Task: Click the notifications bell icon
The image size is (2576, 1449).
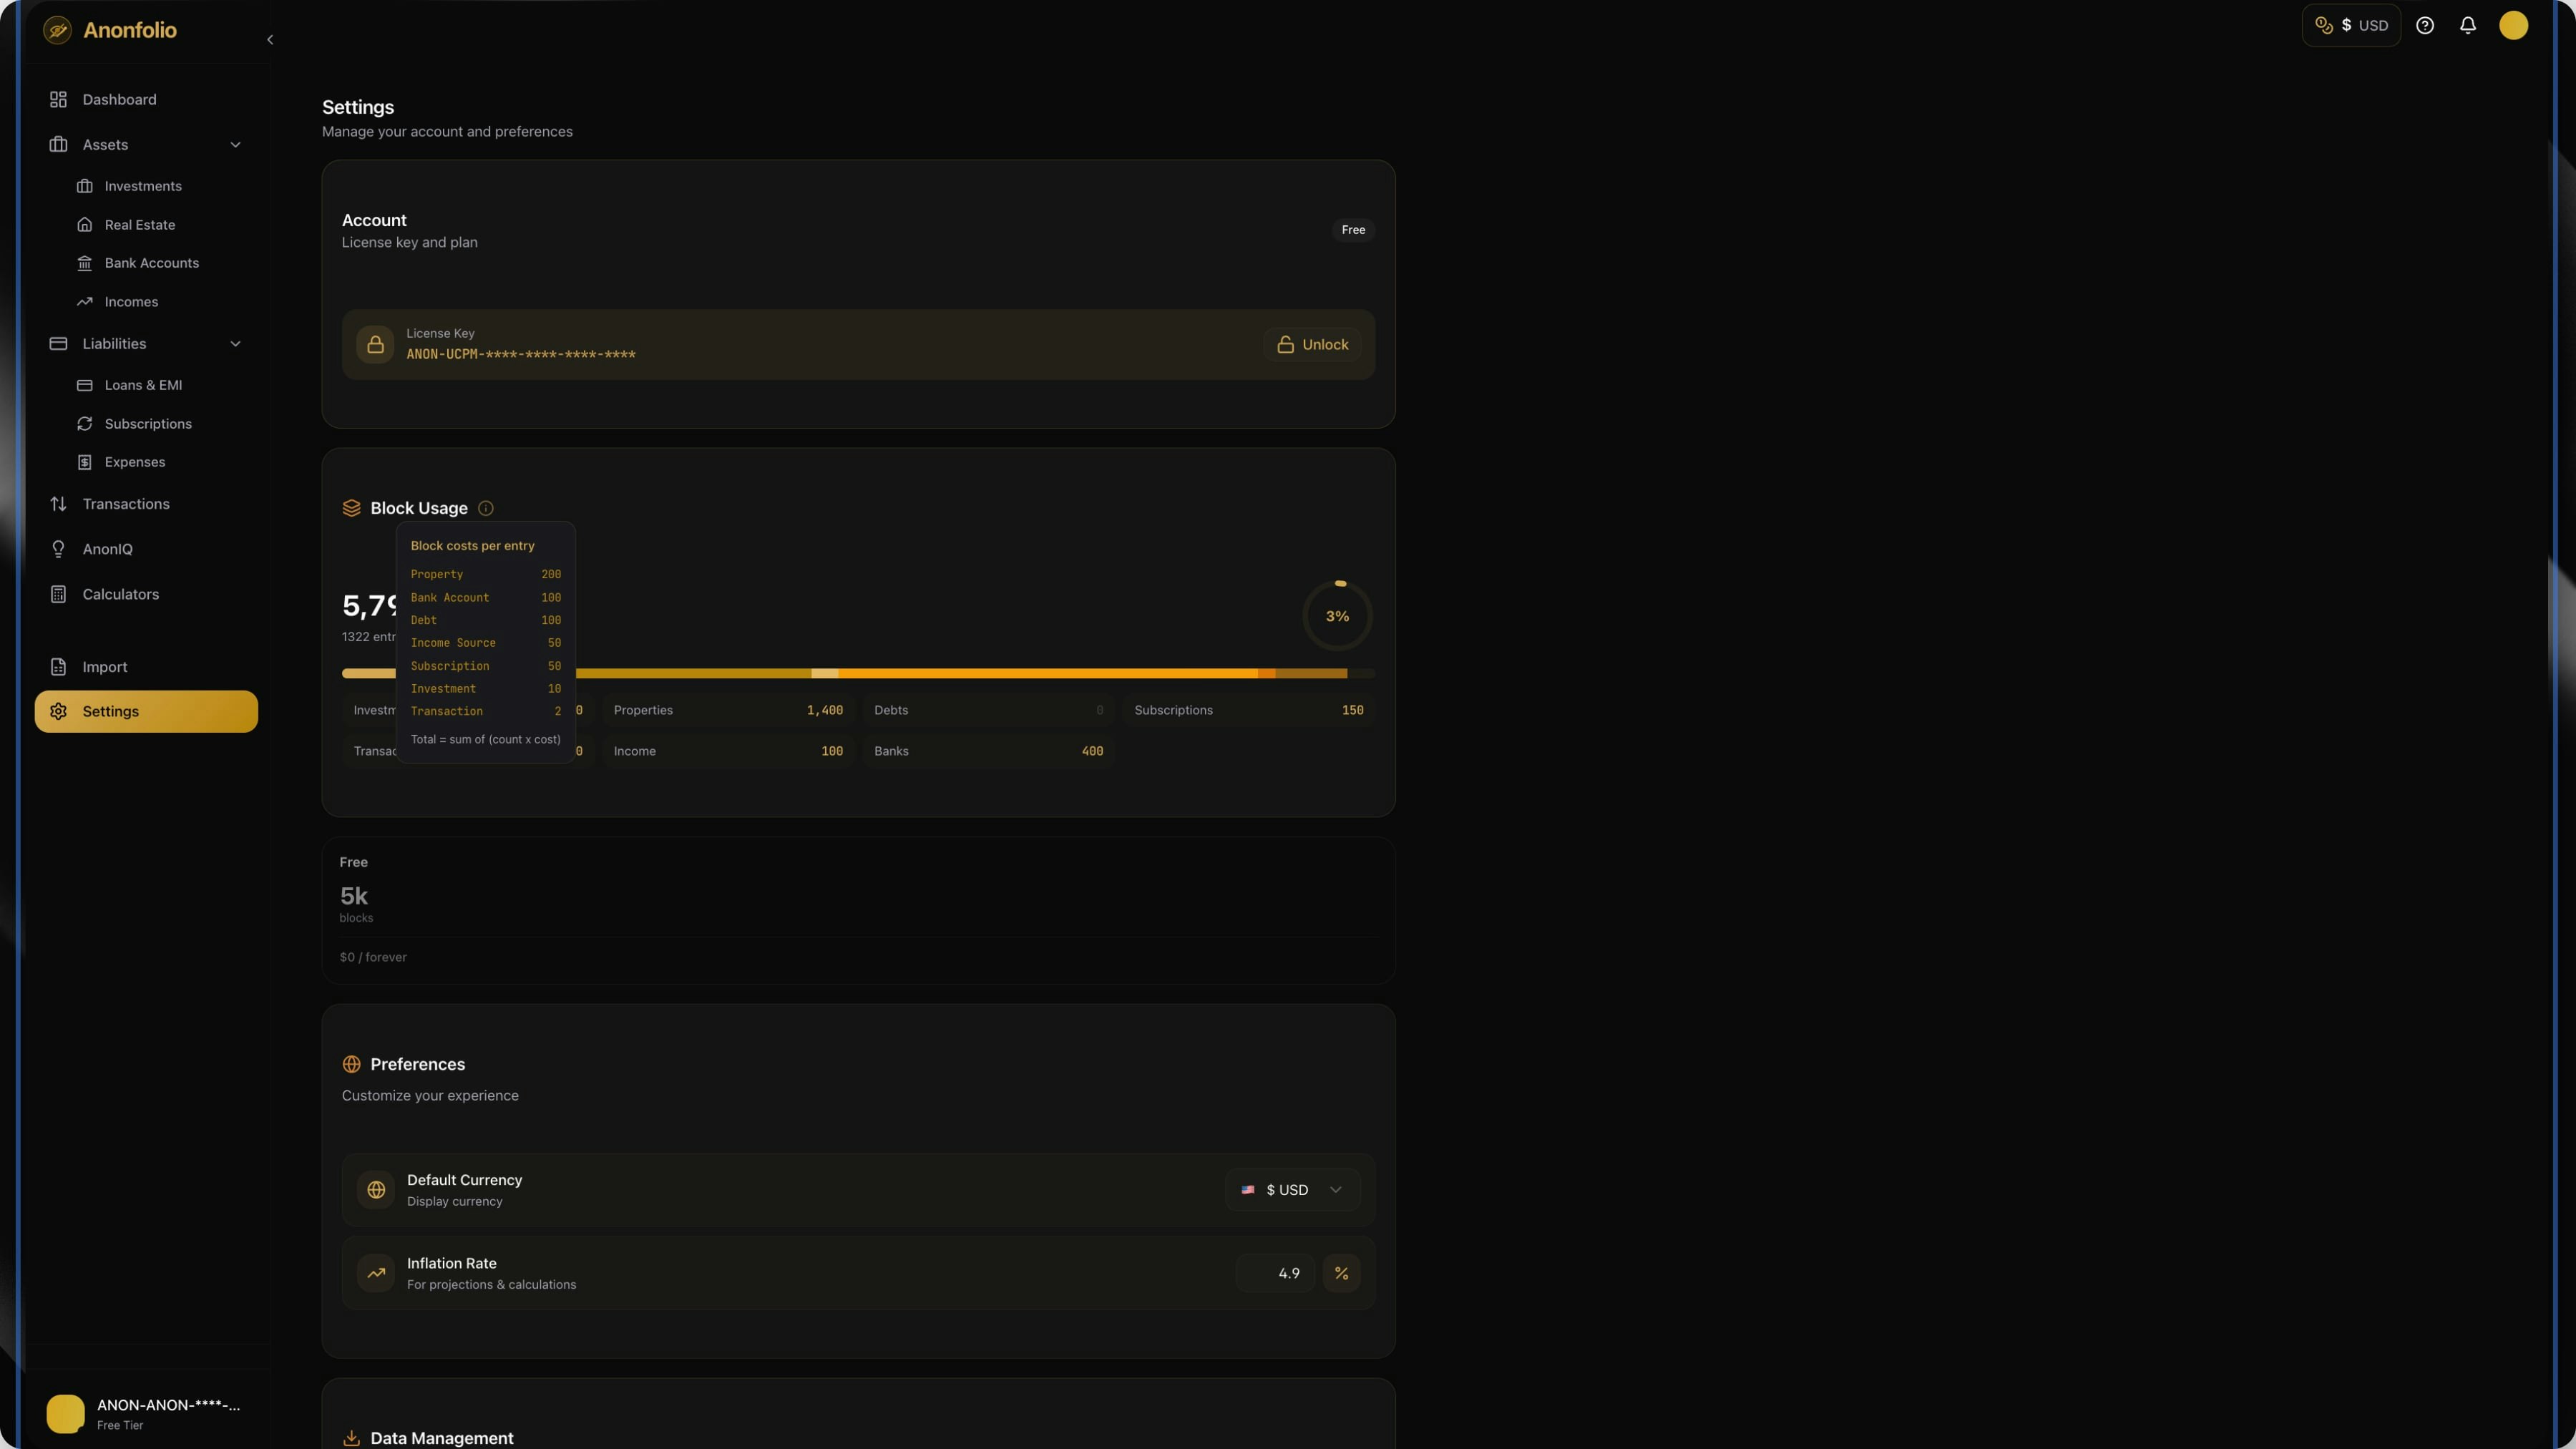Action: pos(2468,25)
